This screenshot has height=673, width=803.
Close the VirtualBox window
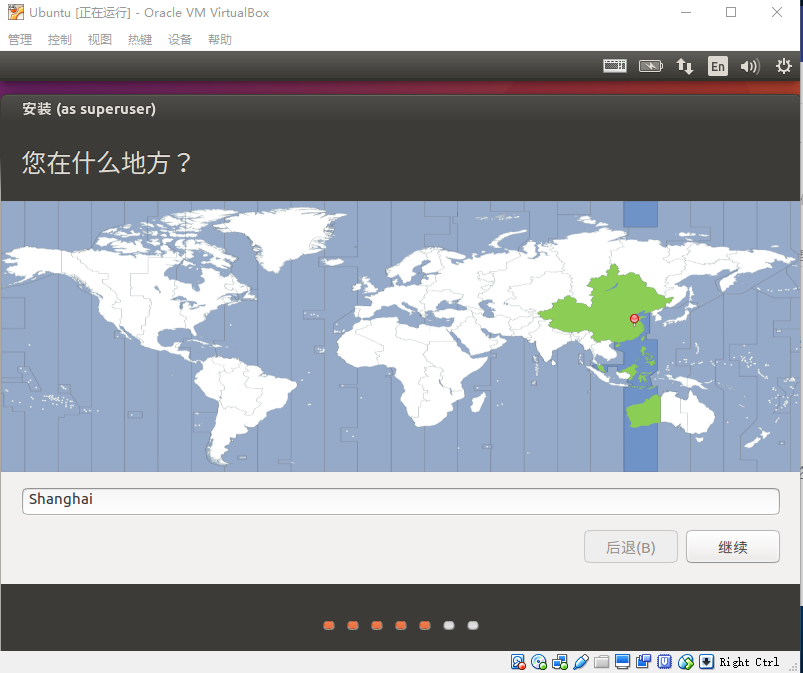coord(776,12)
